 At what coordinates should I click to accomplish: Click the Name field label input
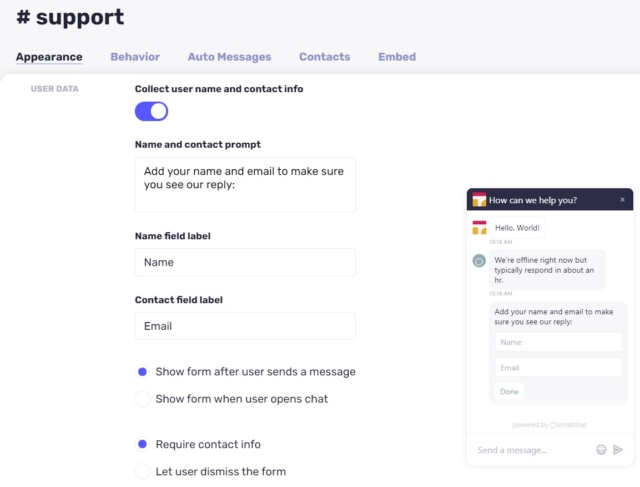point(245,262)
